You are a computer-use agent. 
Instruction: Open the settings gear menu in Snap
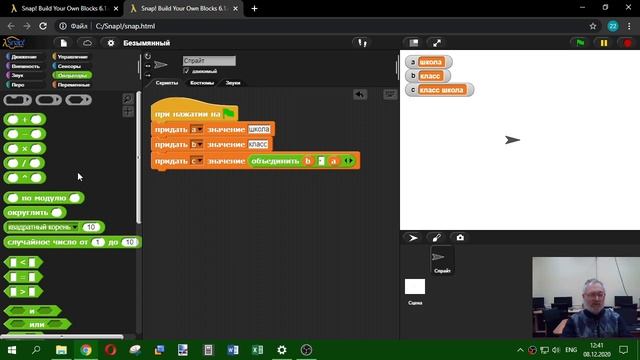pyautogui.click(x=111, y=43)
